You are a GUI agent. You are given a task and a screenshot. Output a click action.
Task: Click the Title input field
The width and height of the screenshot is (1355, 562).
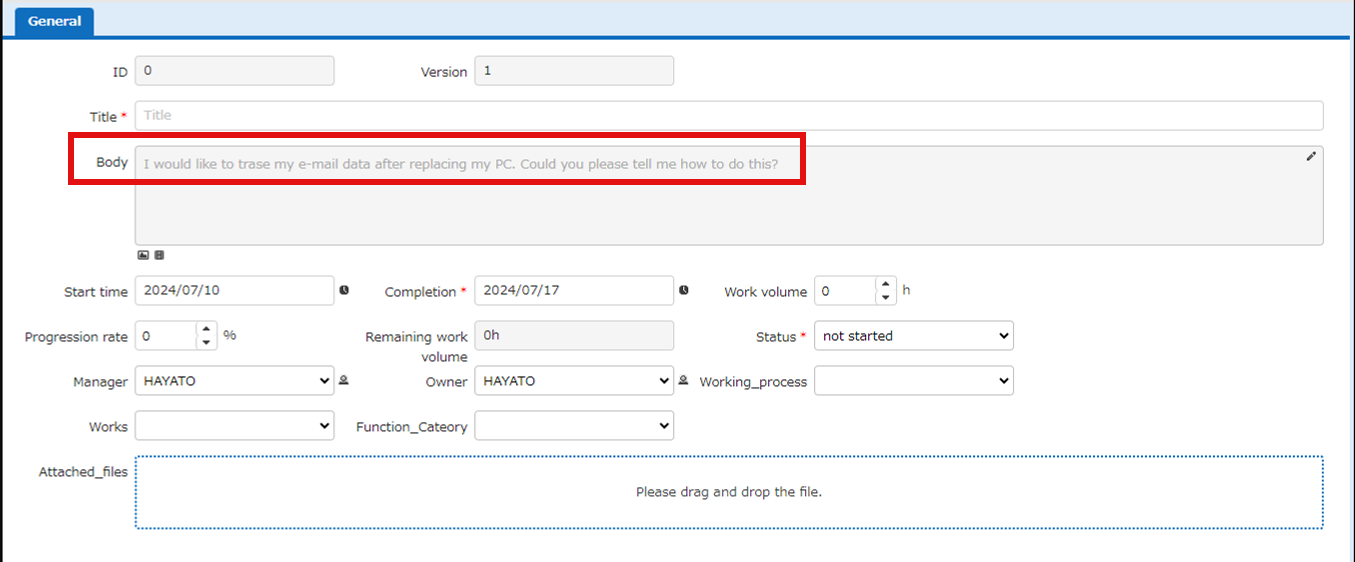[x=729, y=115]
